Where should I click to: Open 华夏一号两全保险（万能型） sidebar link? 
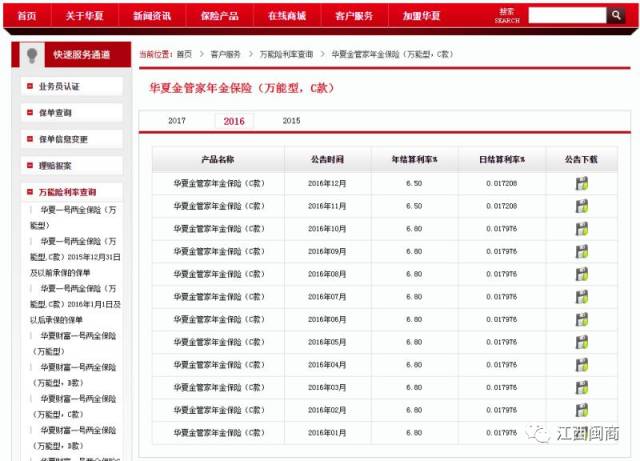73,218
